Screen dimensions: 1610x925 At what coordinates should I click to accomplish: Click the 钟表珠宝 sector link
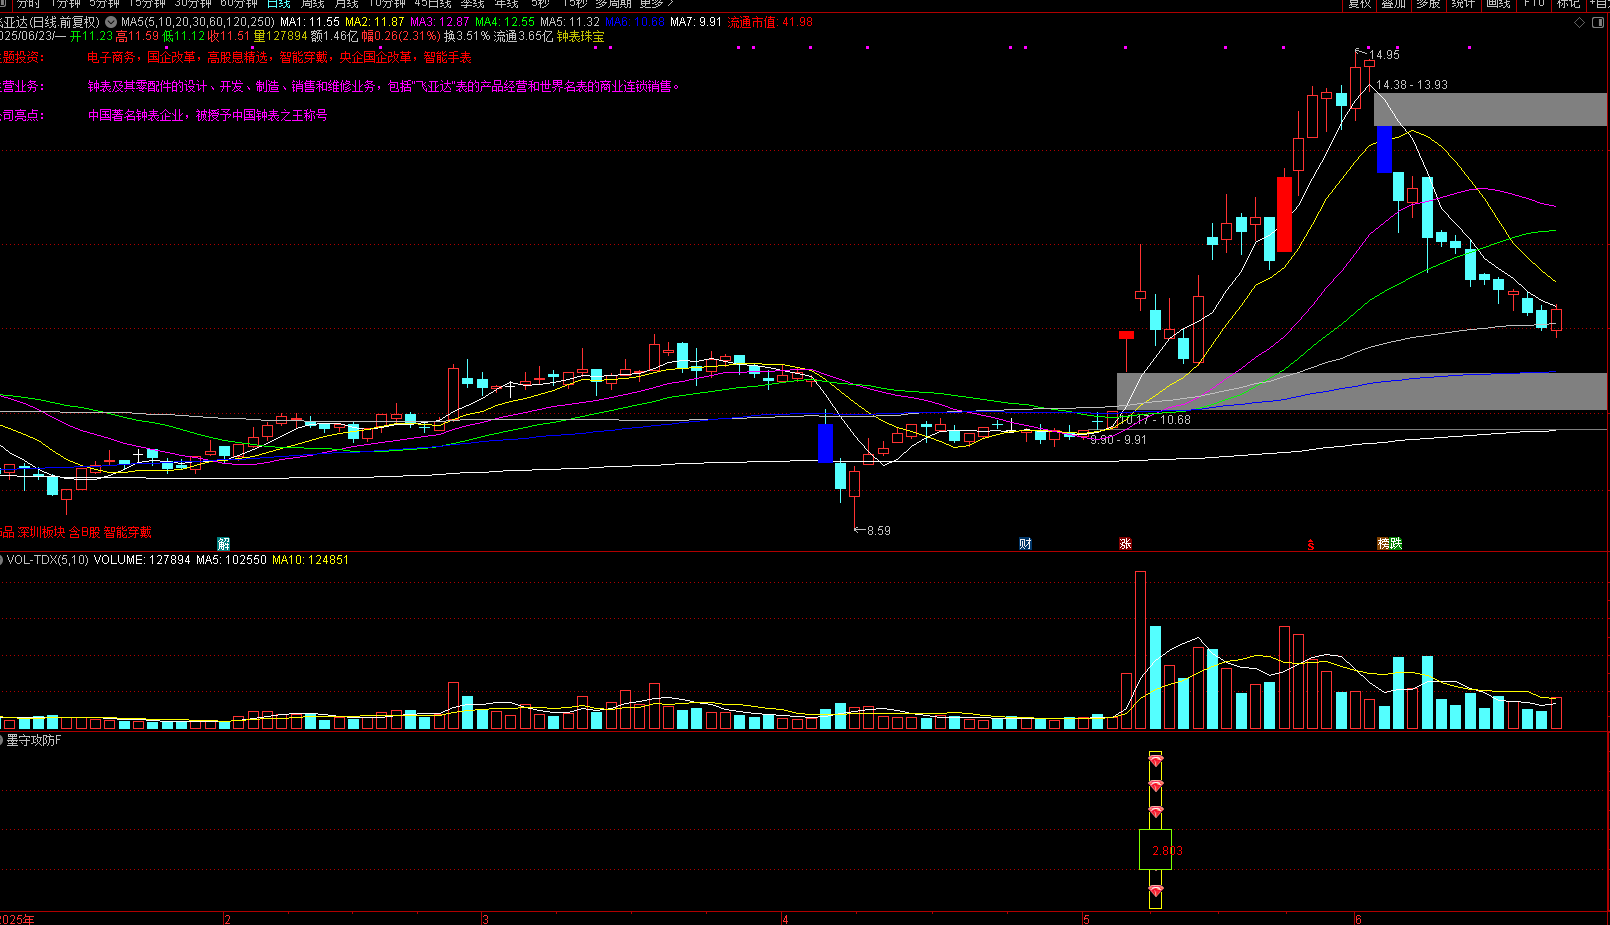coord(581,36)
